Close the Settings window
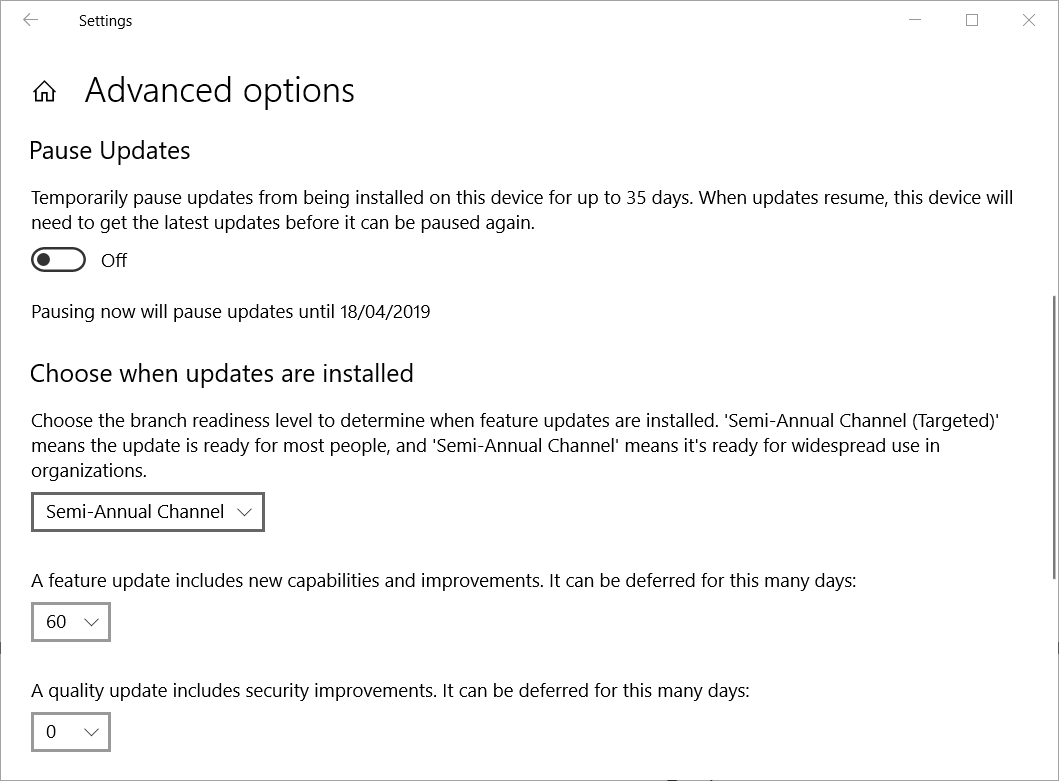Image resolution: width=1059 pixels, height=781 pixels. [x=1029, y=20]
